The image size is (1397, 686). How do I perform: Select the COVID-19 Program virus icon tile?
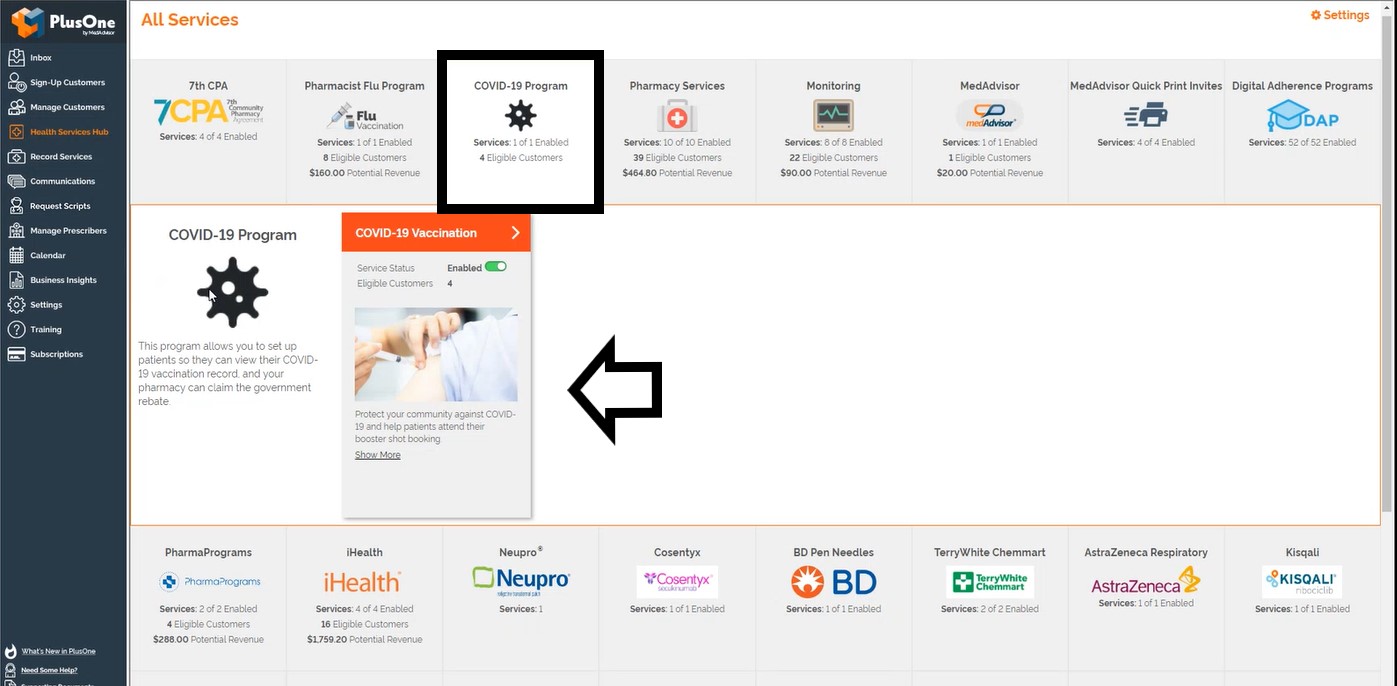pos(520,116)
